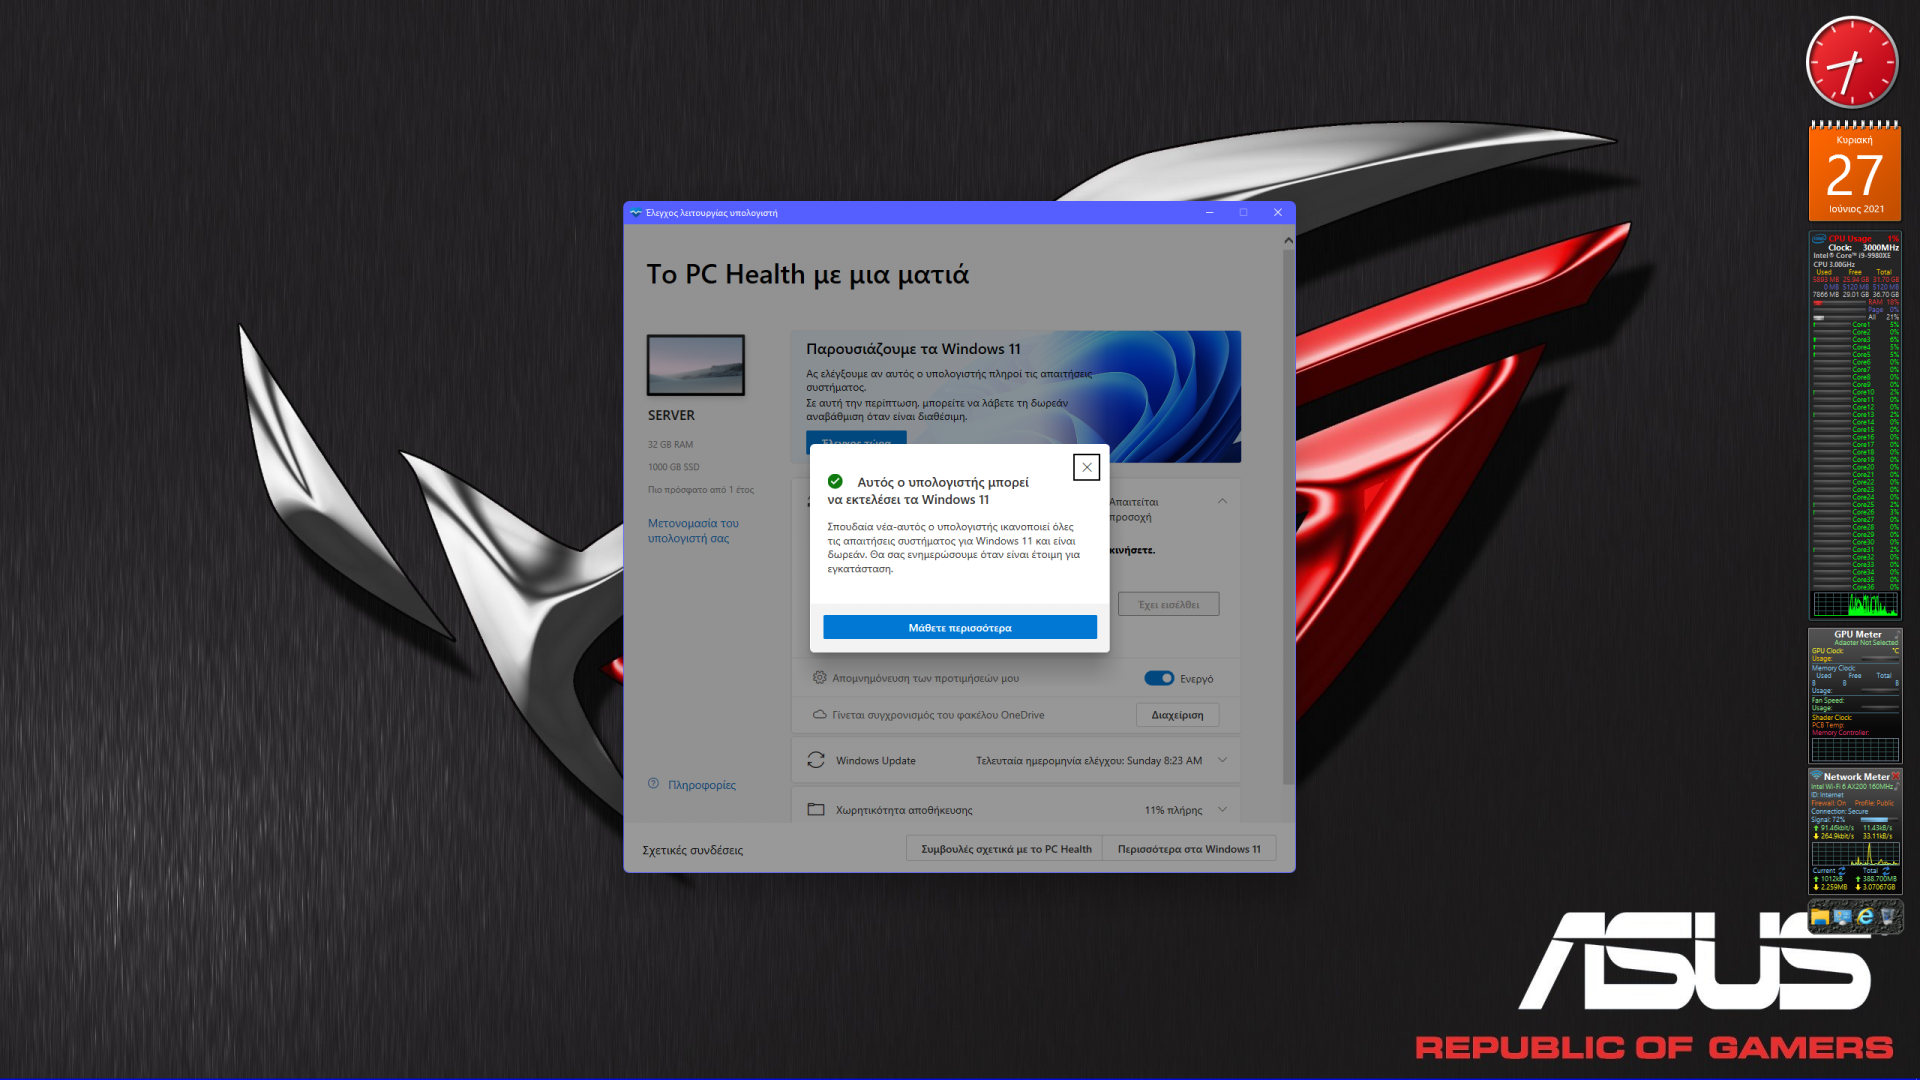Click the red analog clock gadget

click(1852, 62)
